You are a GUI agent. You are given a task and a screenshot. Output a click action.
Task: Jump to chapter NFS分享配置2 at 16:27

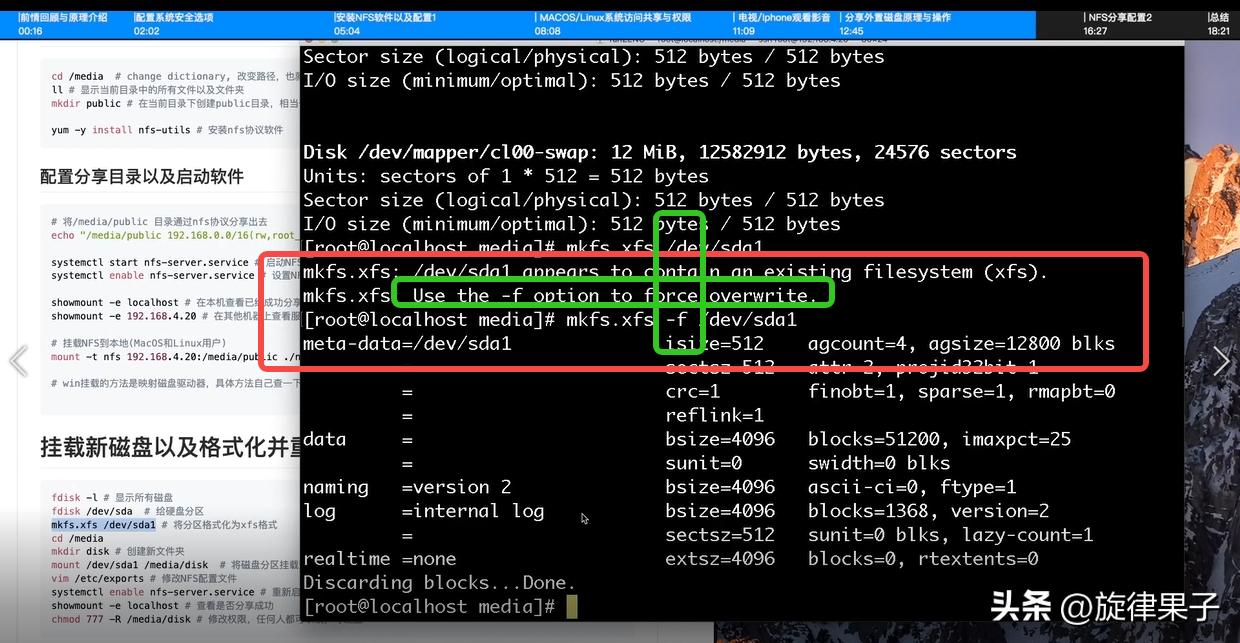(1117, 24)
